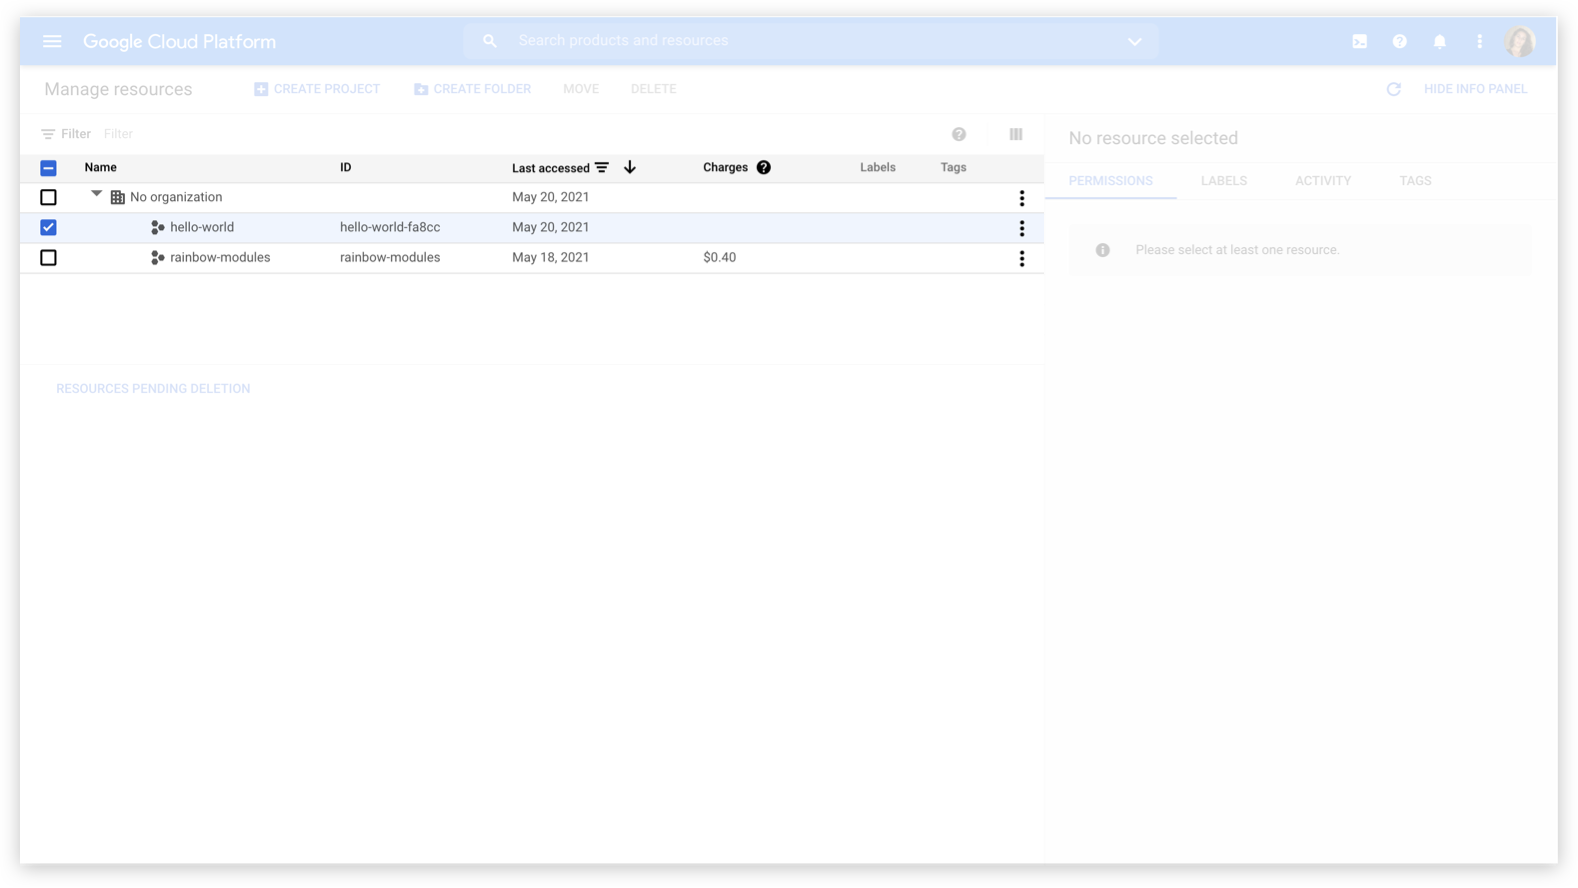Click the Tags column header in table
This screenshot has height=888, width=1578.
tap(954, 167)
